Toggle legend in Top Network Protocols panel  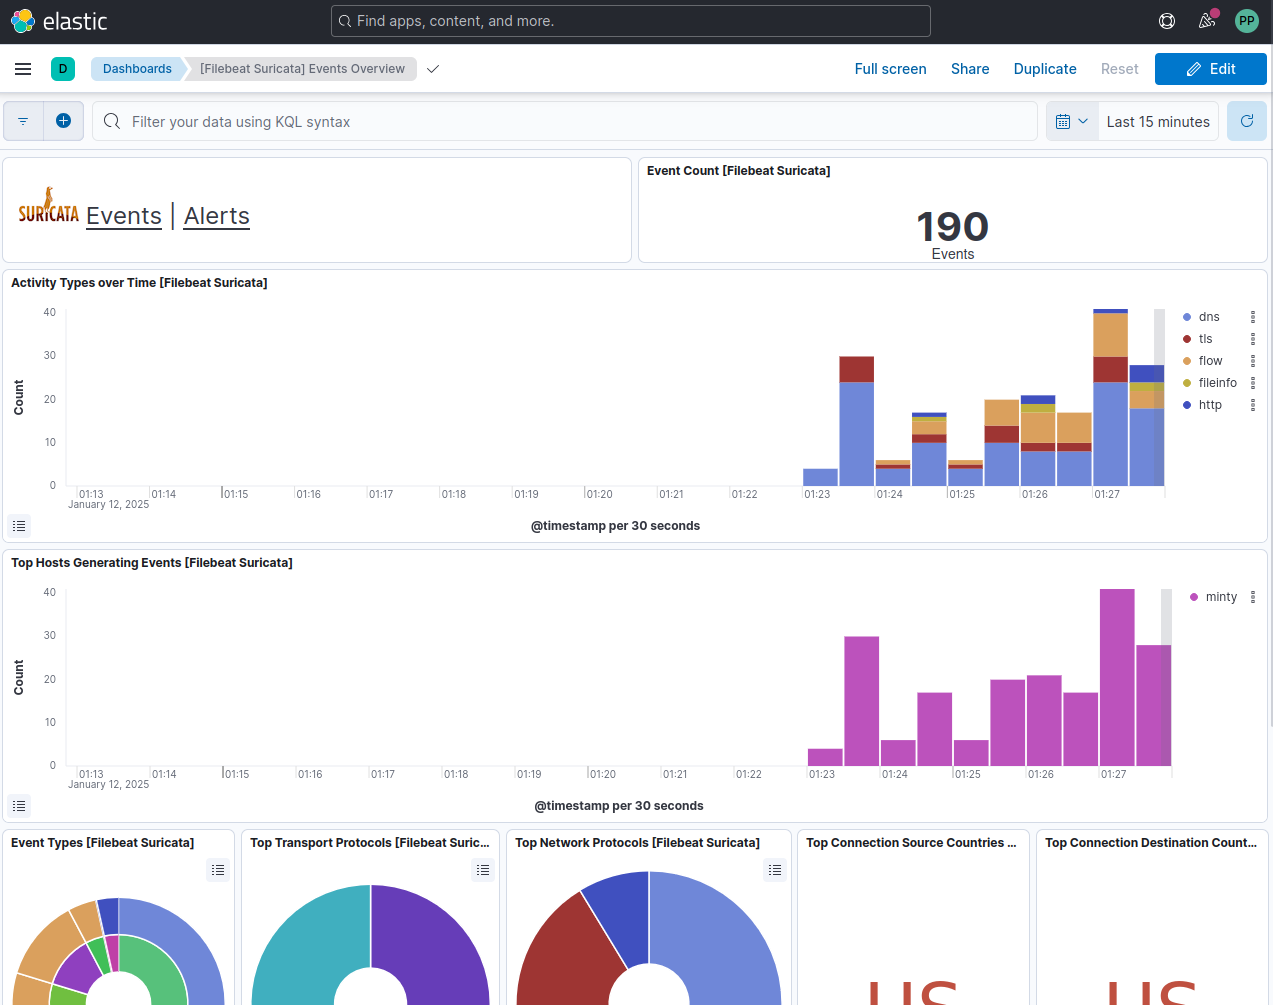[775, 870]
